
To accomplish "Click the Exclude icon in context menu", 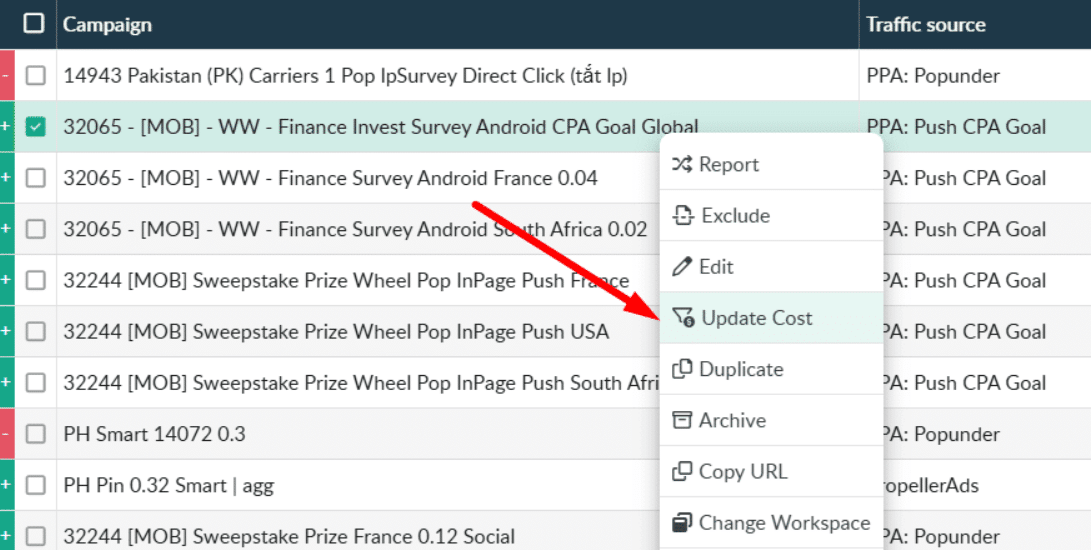I will coord(683,216).
